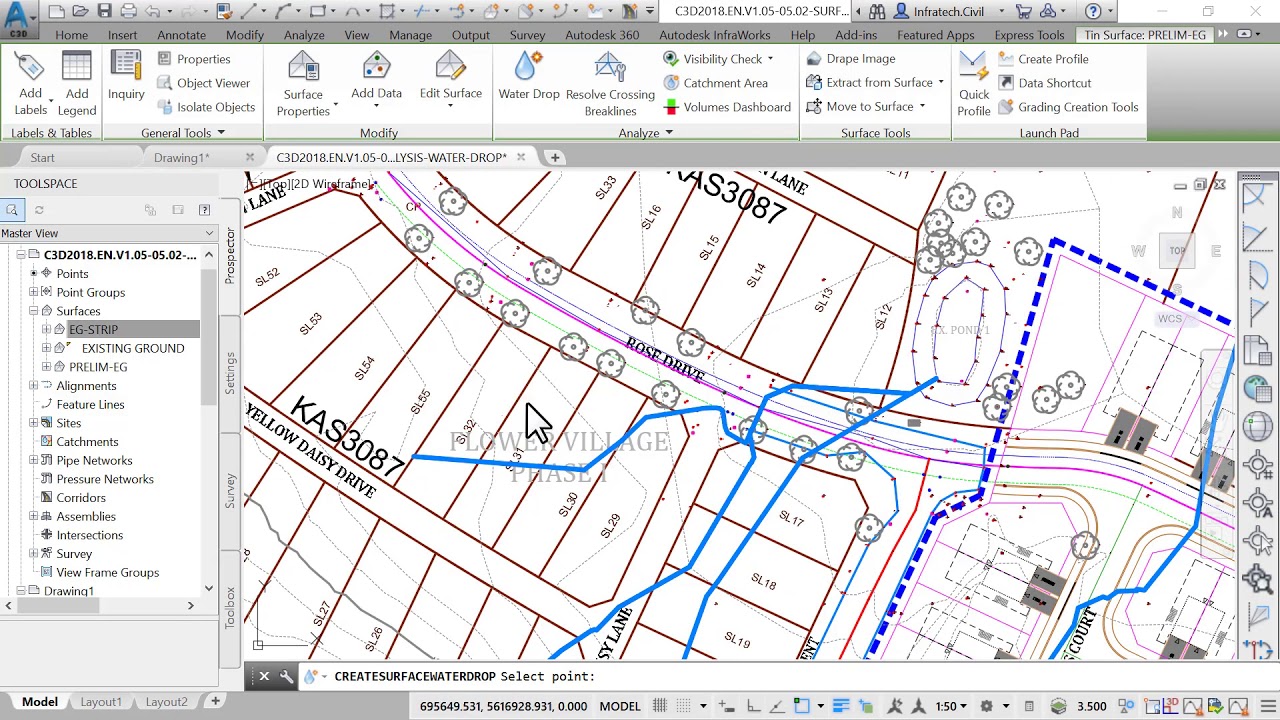Start the Water Drop analysis tool
The height and width of the screenshot is (720, 1280).
tap(529, 76)
